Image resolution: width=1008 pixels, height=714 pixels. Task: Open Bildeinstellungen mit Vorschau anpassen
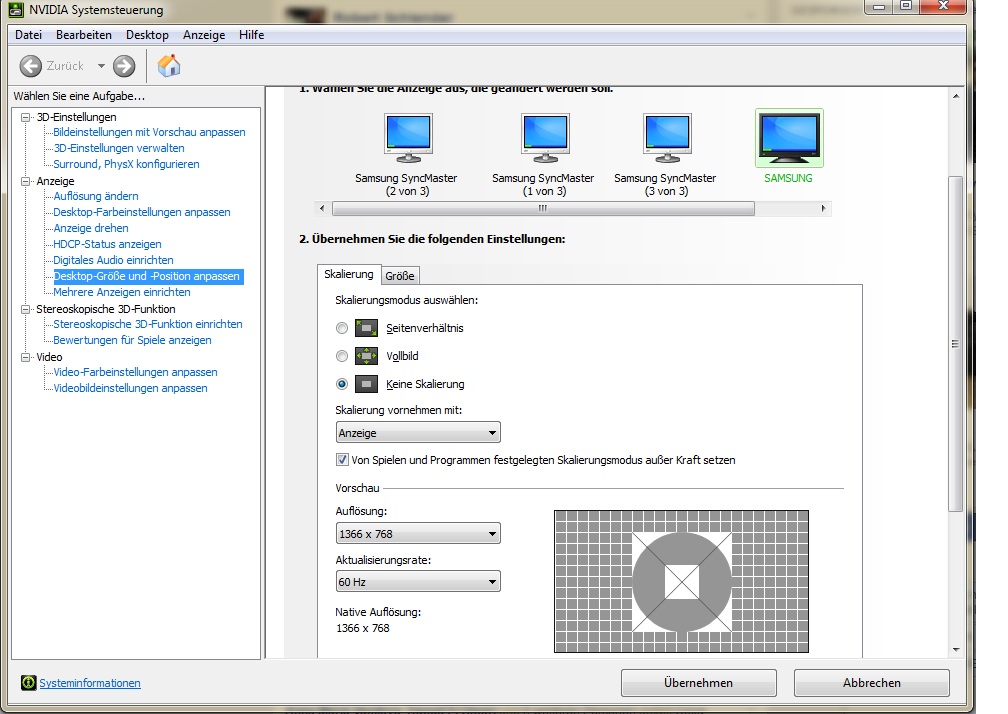149,132
